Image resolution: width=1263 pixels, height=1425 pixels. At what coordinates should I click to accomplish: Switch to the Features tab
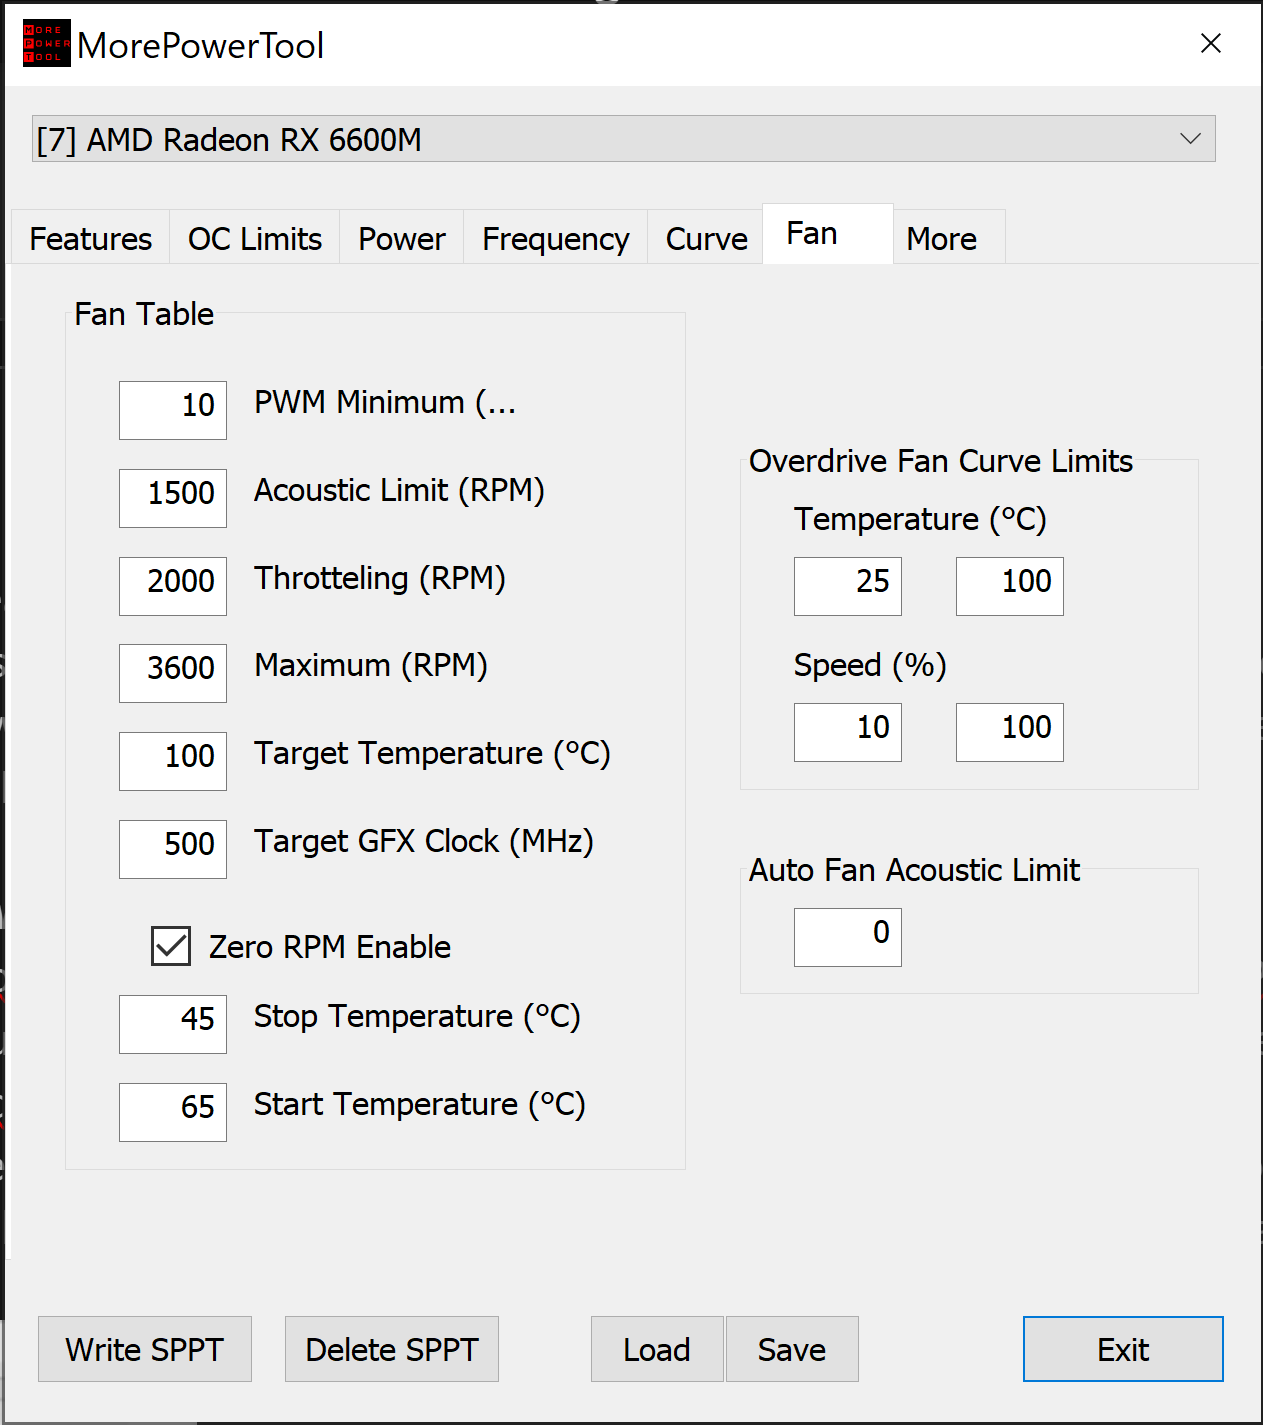(x=91, y=238)
